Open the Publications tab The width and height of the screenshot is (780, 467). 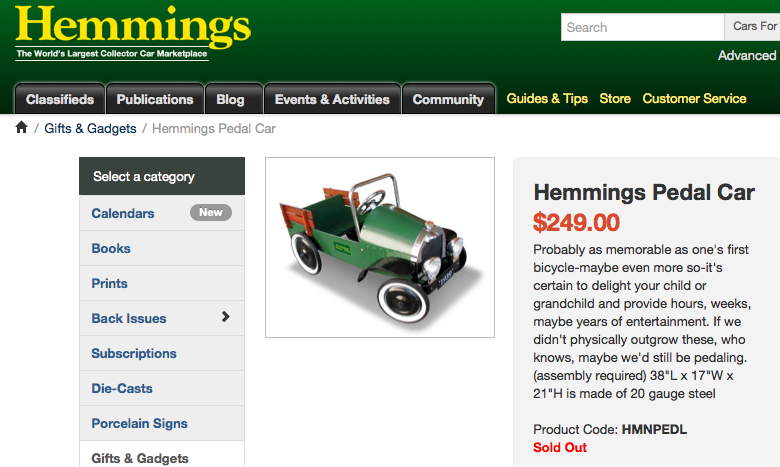click(155, 99)
